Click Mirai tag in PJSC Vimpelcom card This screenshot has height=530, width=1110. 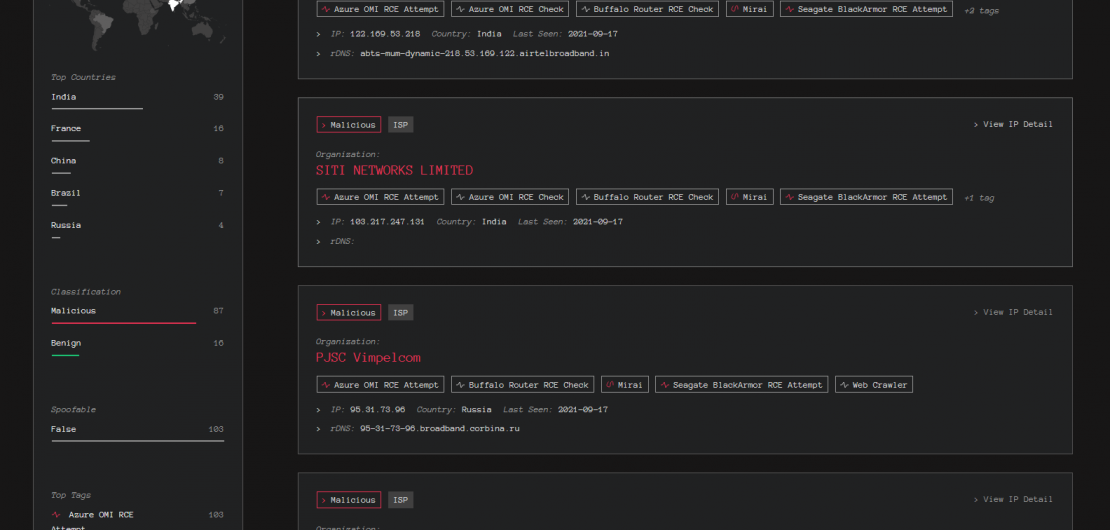(x=624, y=385)
